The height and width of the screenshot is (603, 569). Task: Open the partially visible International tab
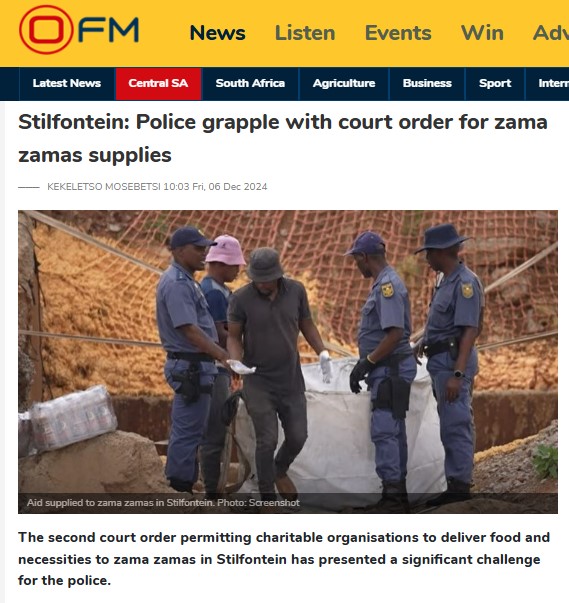click(547, 83)
